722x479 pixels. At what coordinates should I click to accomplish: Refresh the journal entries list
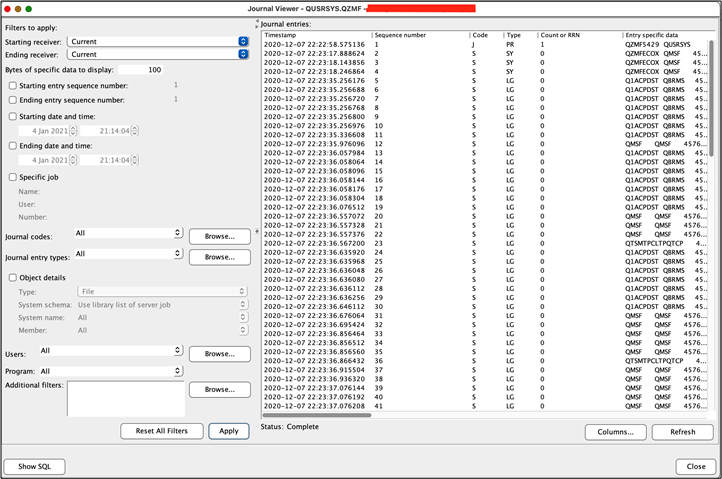[682, 432]
